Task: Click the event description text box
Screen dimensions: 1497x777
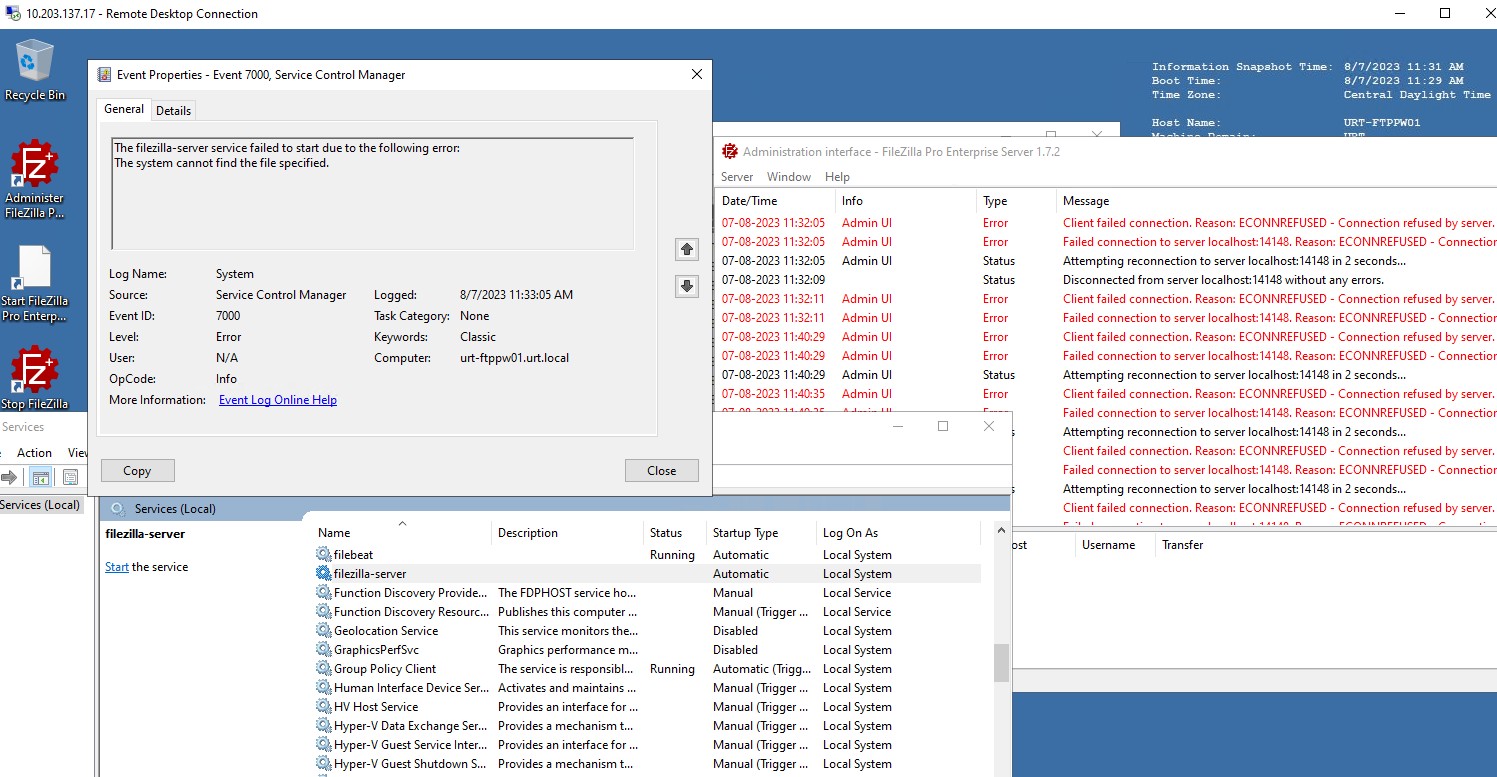Action: tap(372, 193)
